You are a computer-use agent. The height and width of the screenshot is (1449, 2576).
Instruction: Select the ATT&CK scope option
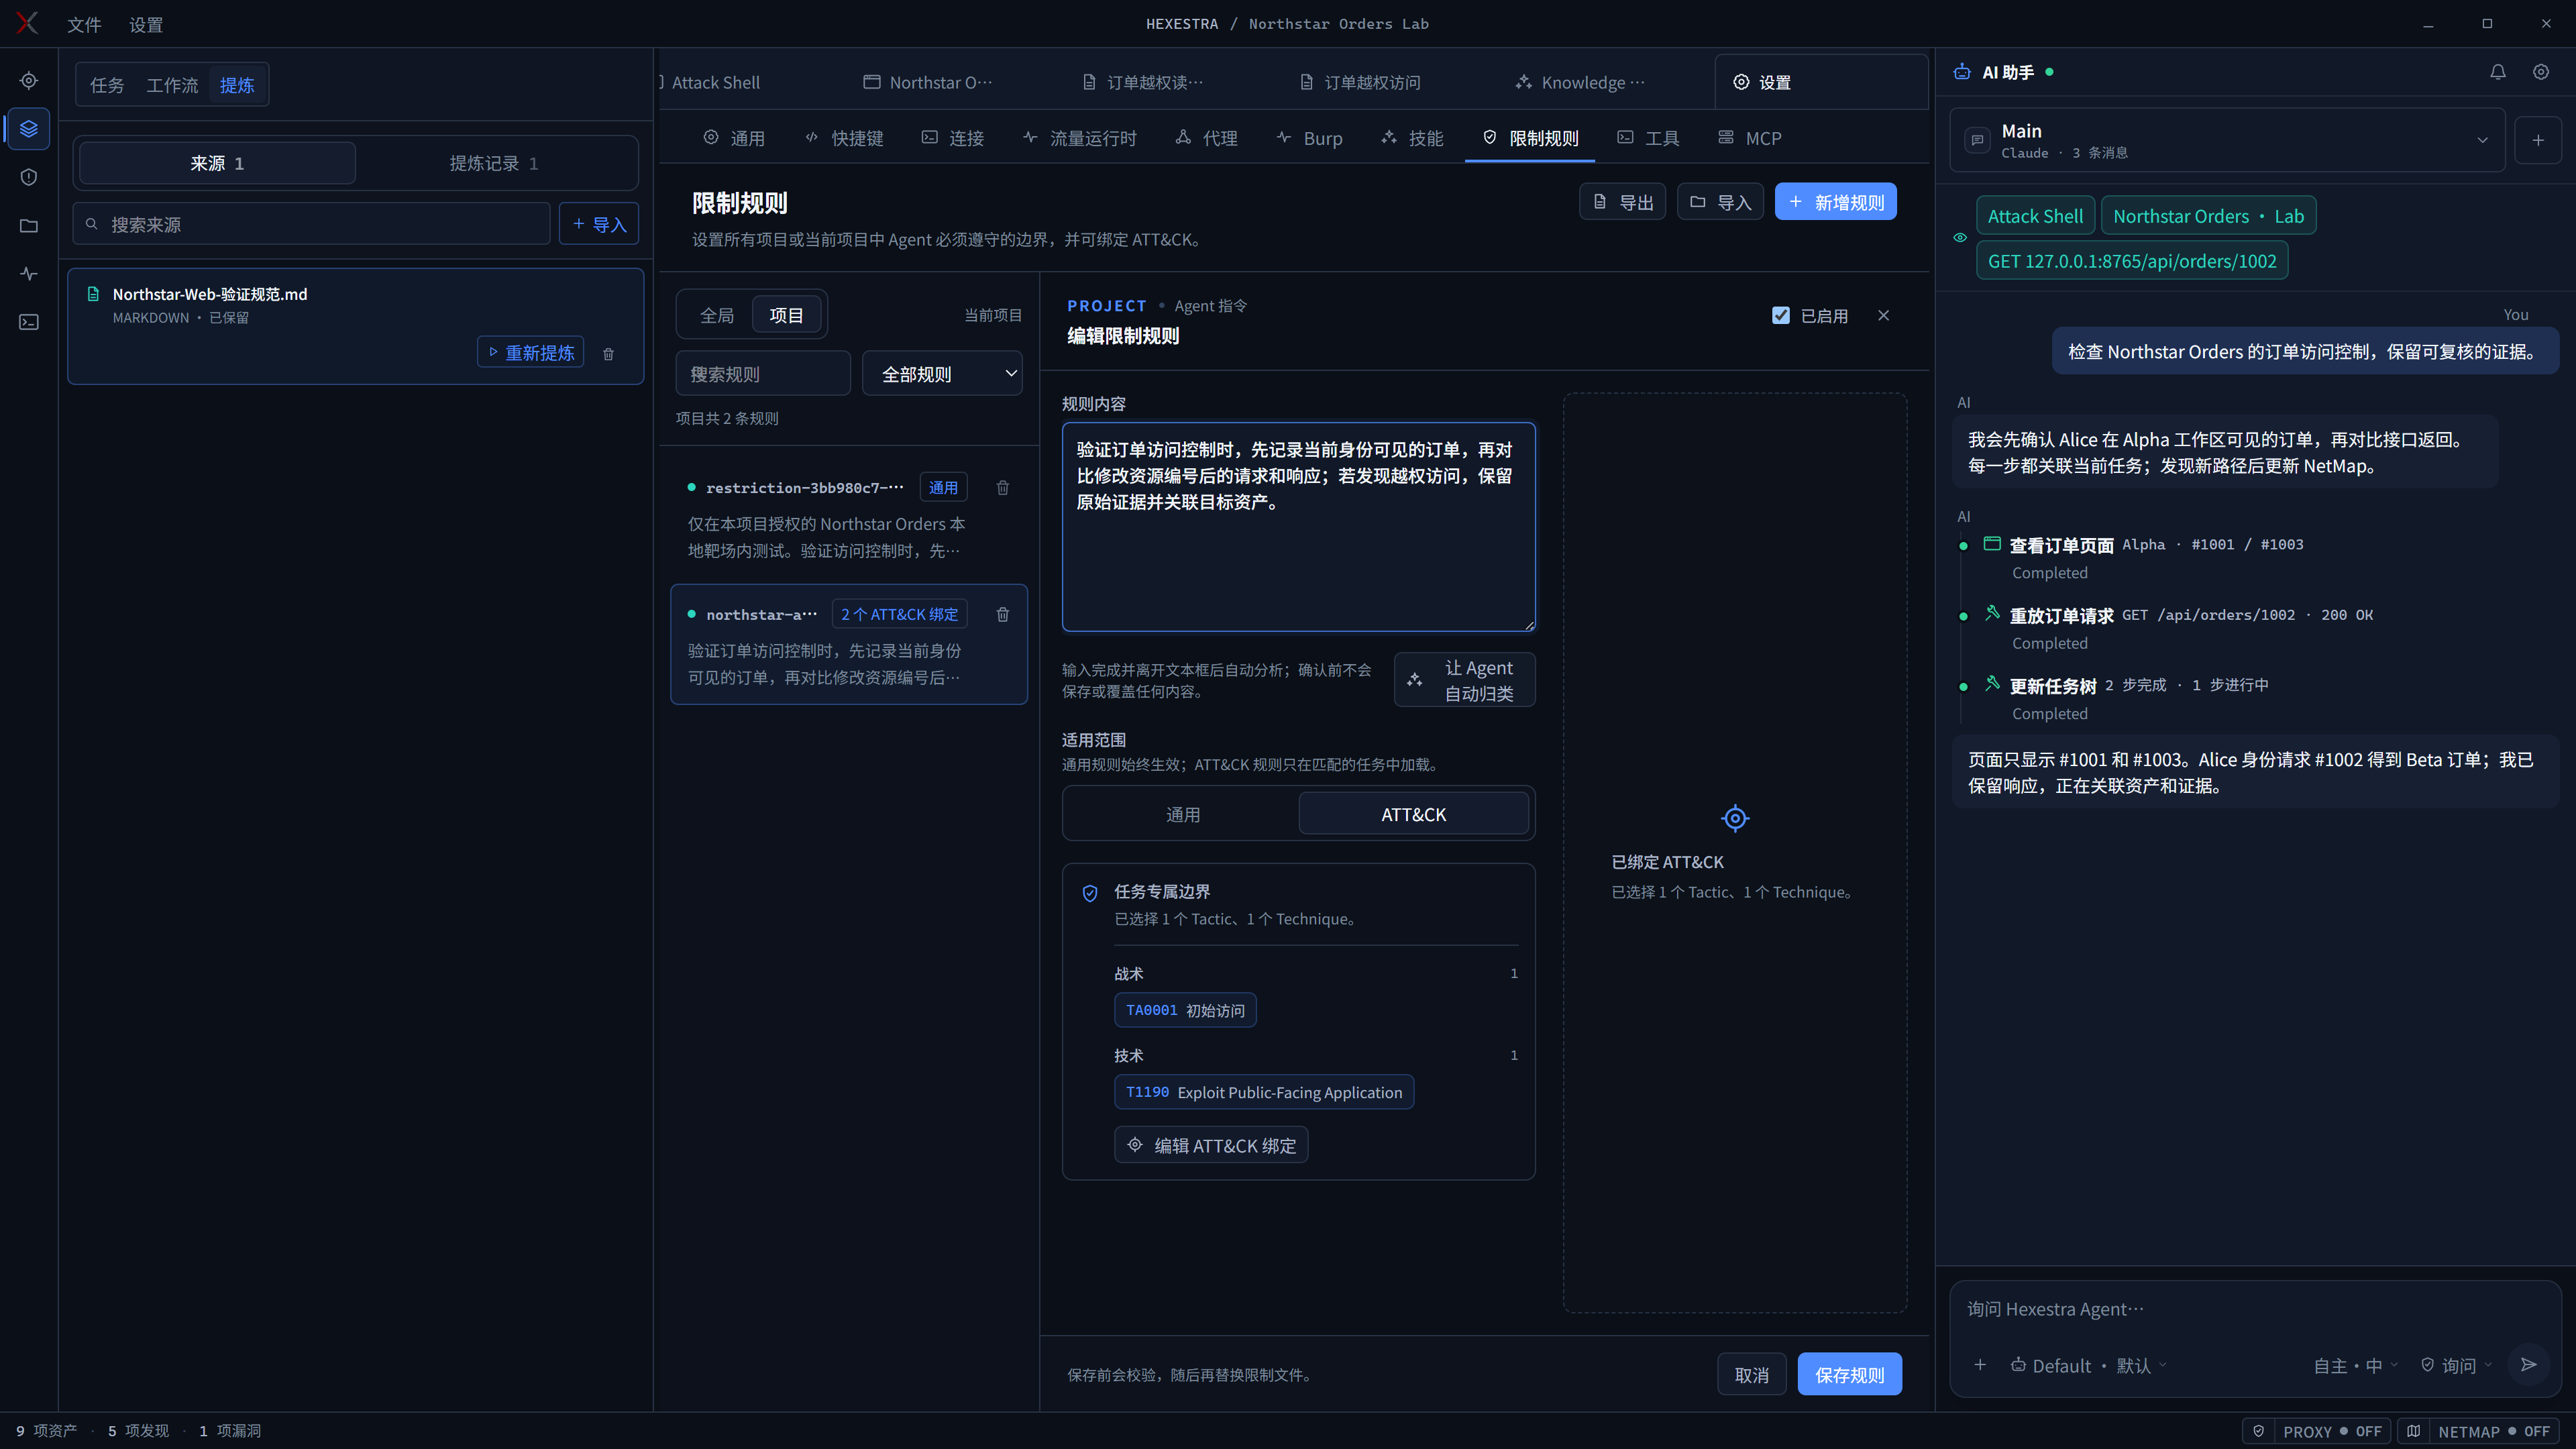(x=1413, y=814)
